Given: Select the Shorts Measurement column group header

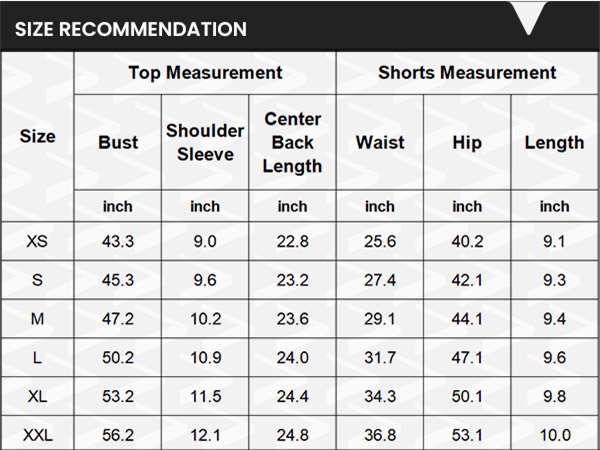Looking at the screenshot, I should [x=467, y=72].
